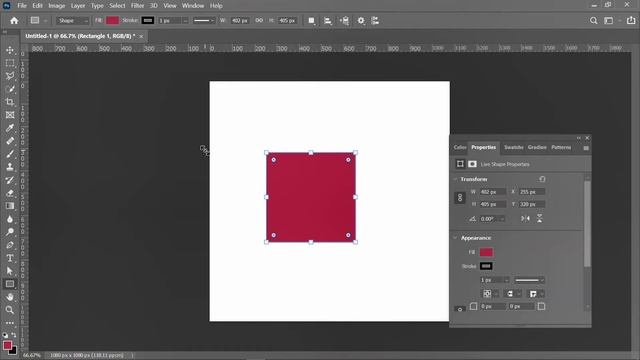Open the Shape tool mode dropdown
640x360 pixels.
click(x=73, y=20)
